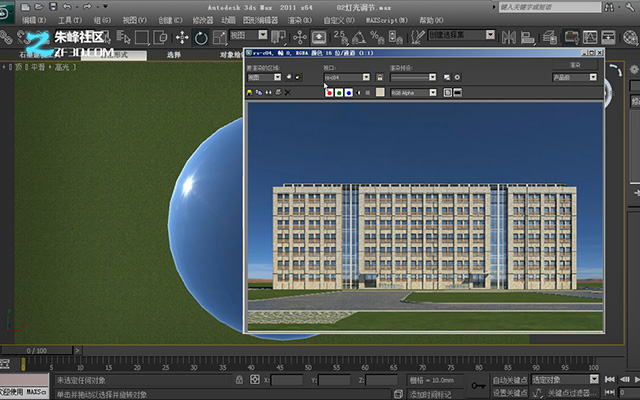Screen dimensions: 640x400
Task: Toggle the blue channel display
Action: [x=349, y=93]
